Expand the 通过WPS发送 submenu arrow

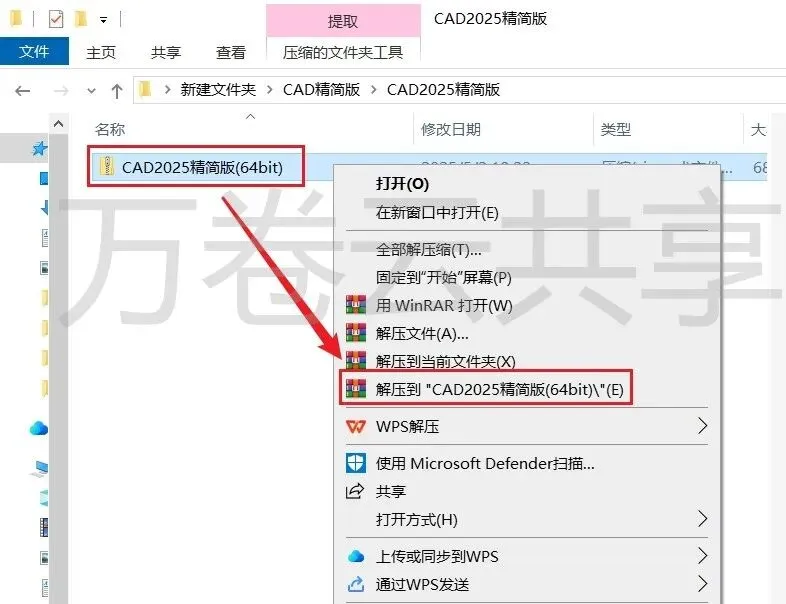[x=702, y=583]
